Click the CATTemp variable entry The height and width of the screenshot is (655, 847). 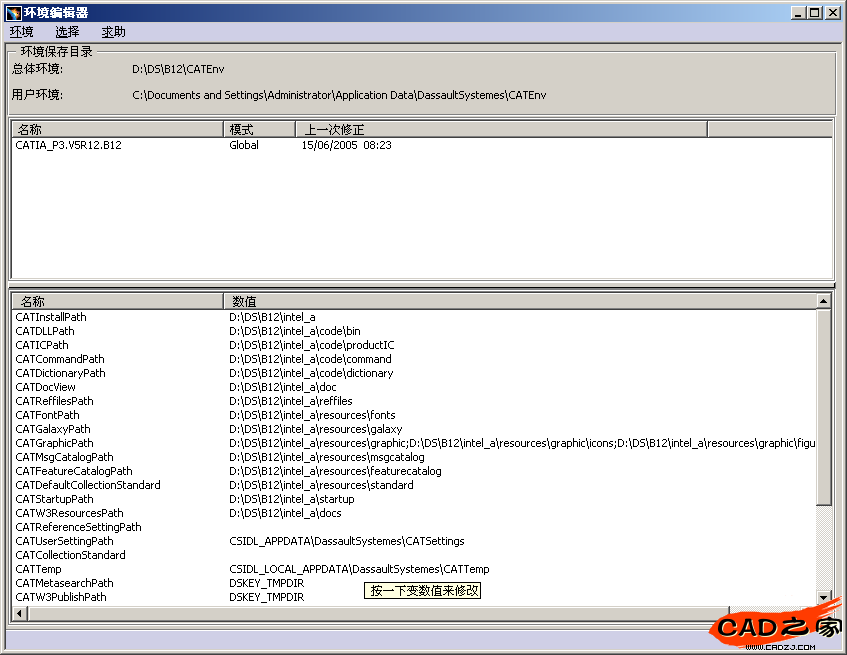38,569
